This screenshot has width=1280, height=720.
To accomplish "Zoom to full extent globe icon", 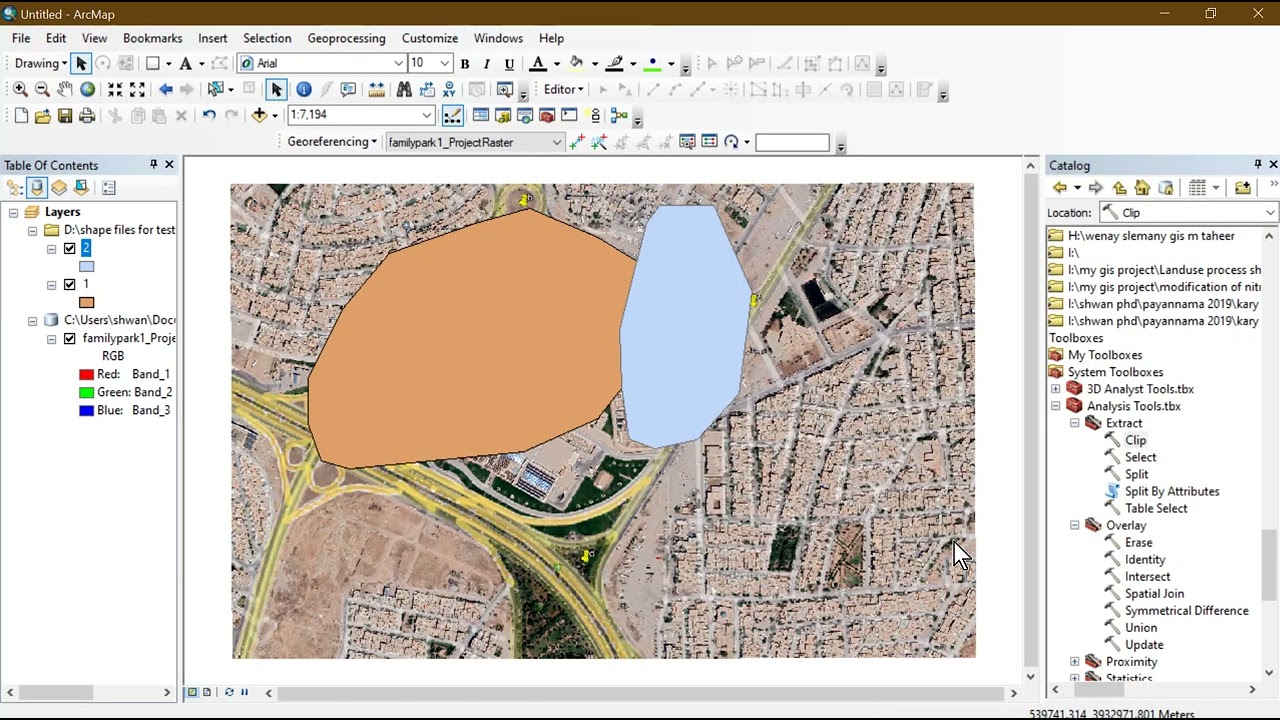I will (x=87, y=90).
